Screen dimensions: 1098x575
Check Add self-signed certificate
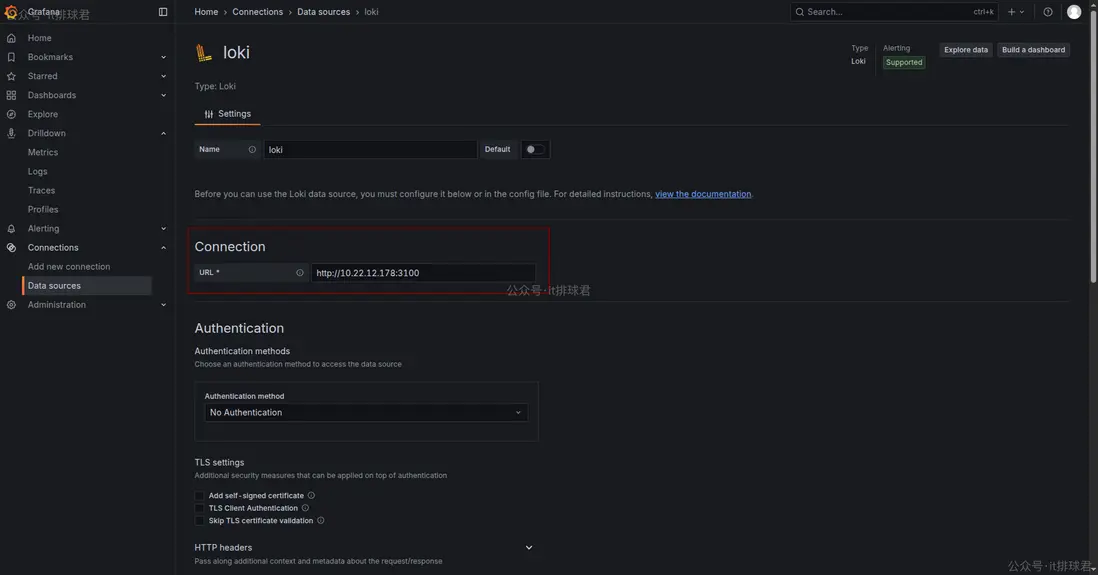[x=200, y=495]
